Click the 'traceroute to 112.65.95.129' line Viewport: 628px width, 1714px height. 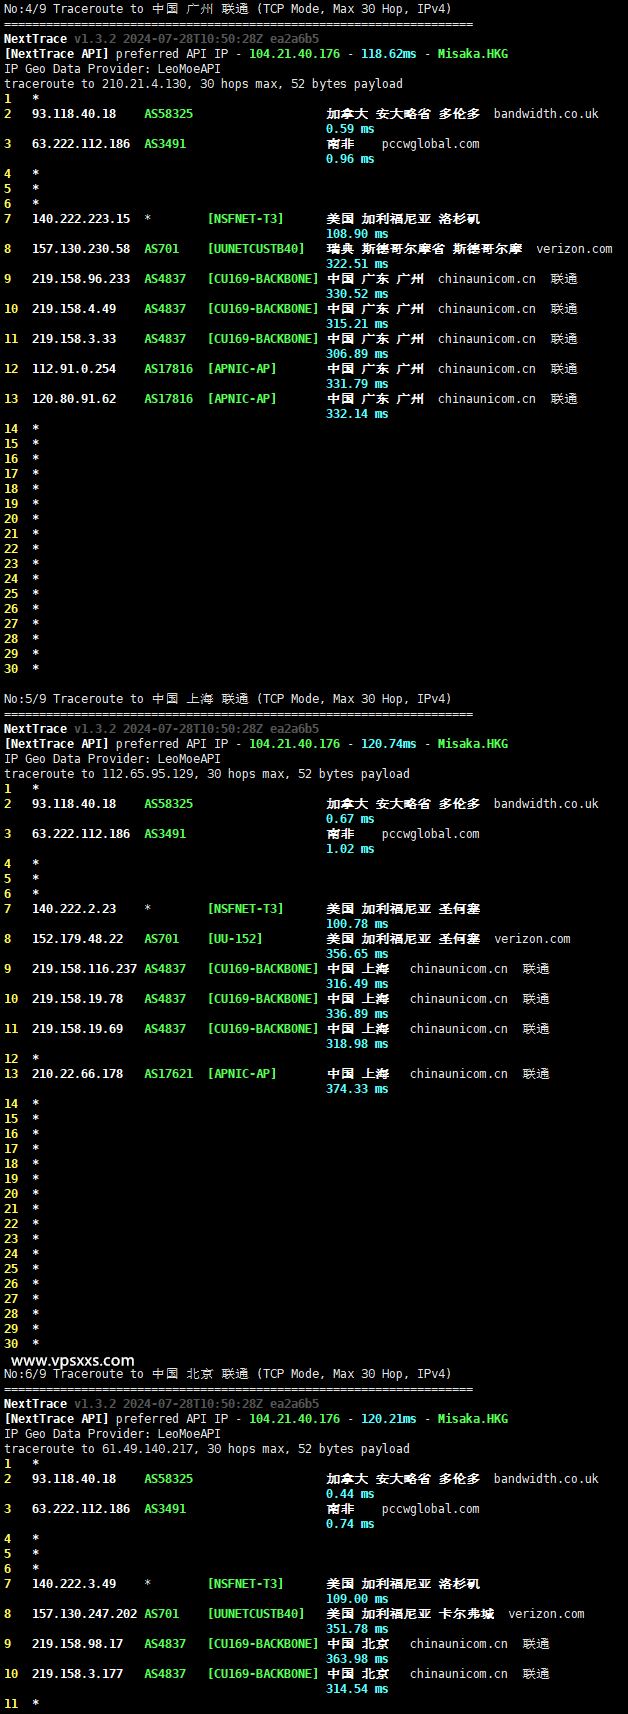(207, 774)
